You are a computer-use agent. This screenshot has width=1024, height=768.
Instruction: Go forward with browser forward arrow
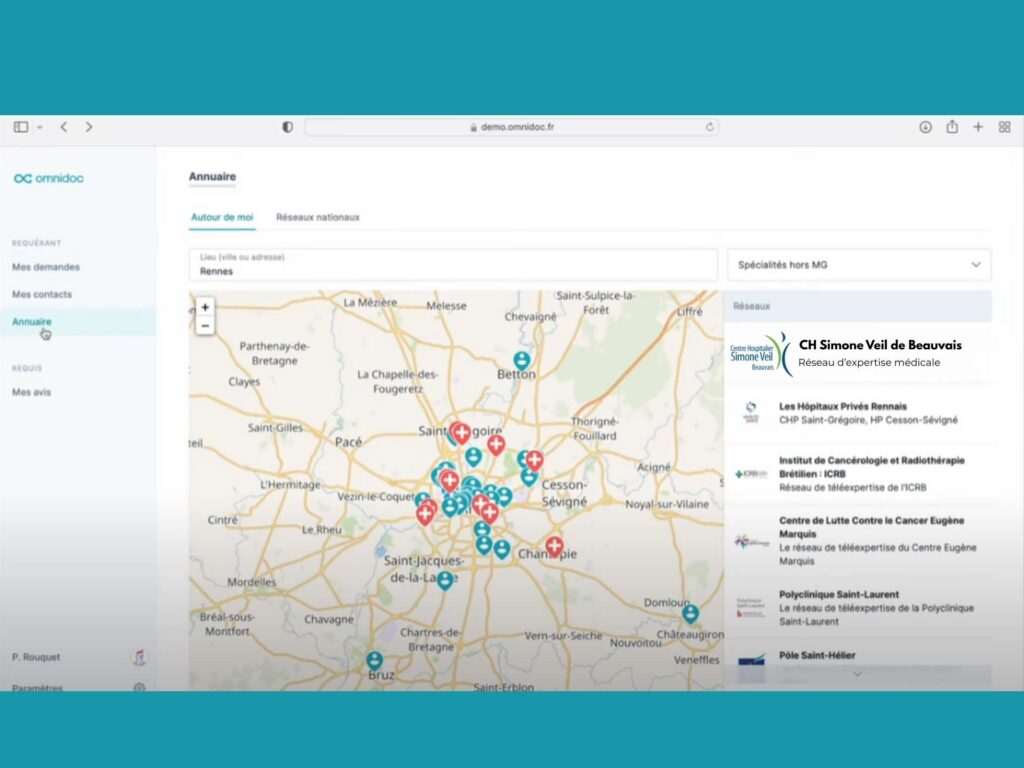click(89, 127)
